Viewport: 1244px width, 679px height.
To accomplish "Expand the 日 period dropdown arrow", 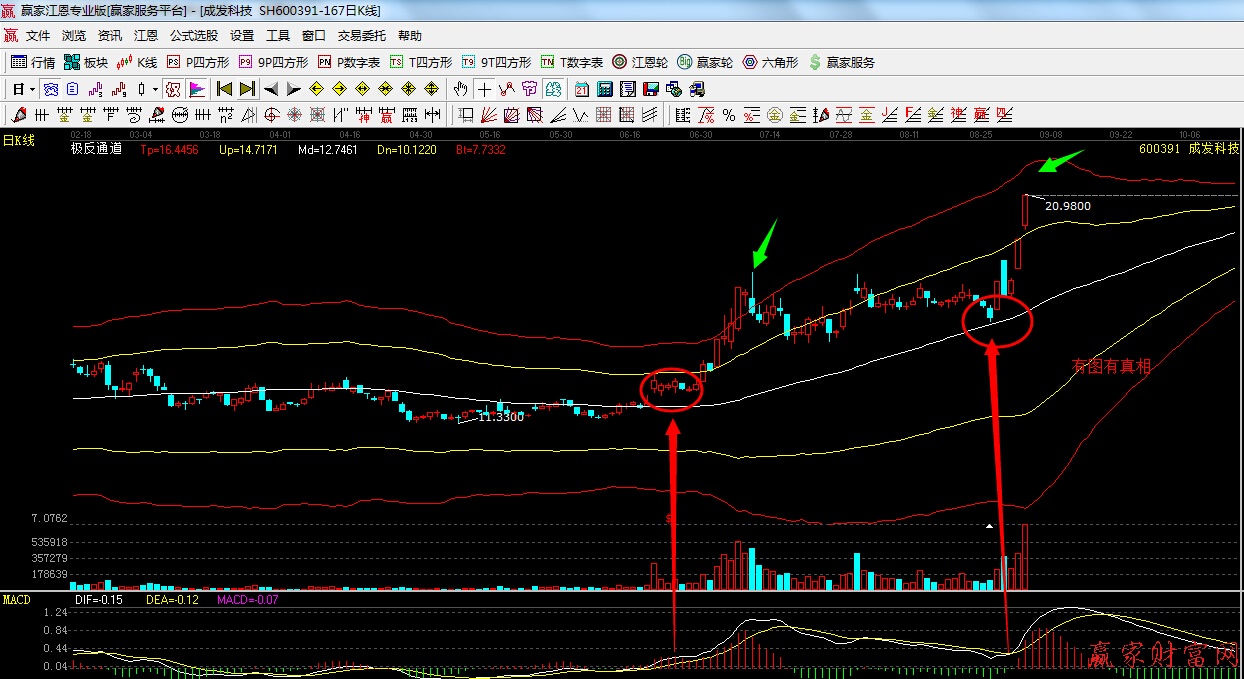I will [32, 89].
